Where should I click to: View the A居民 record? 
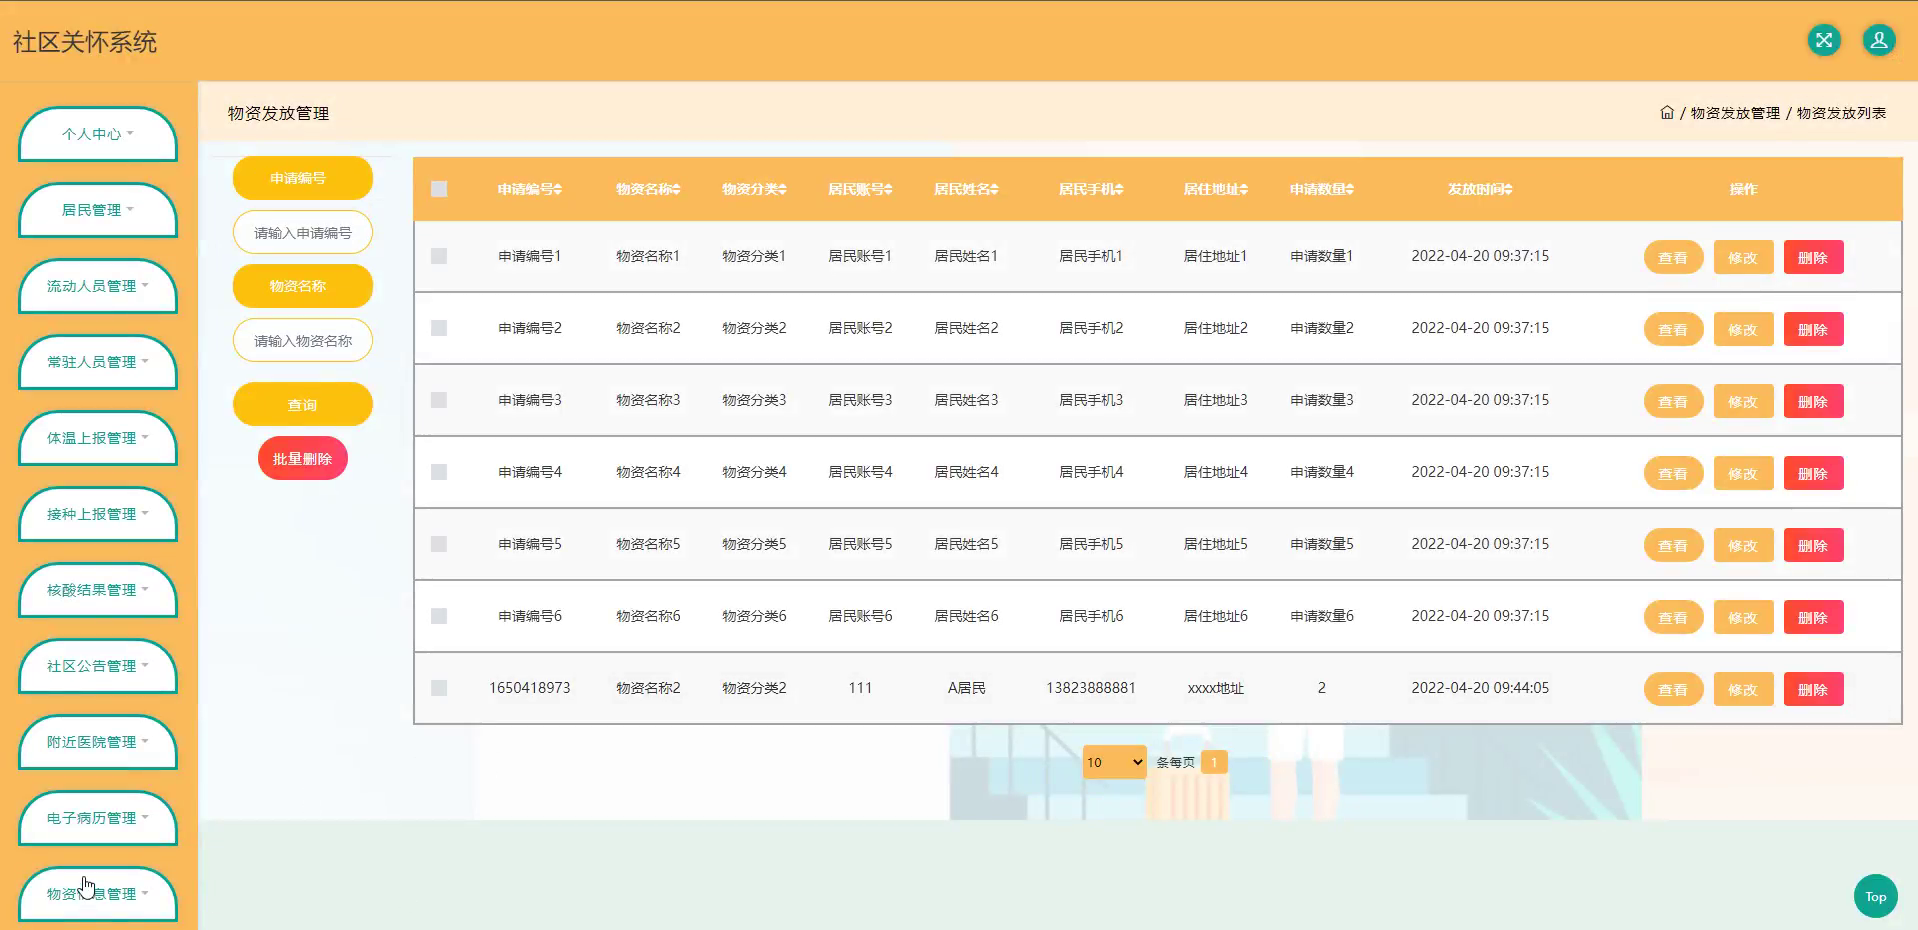pos(1673,689)
